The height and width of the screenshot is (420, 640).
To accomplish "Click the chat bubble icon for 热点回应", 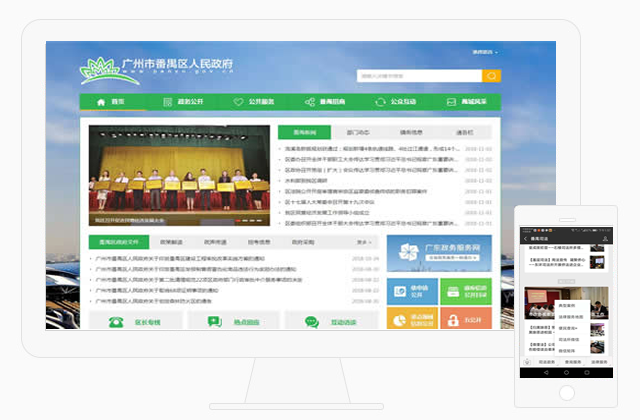I will click(x=214, y=321).
